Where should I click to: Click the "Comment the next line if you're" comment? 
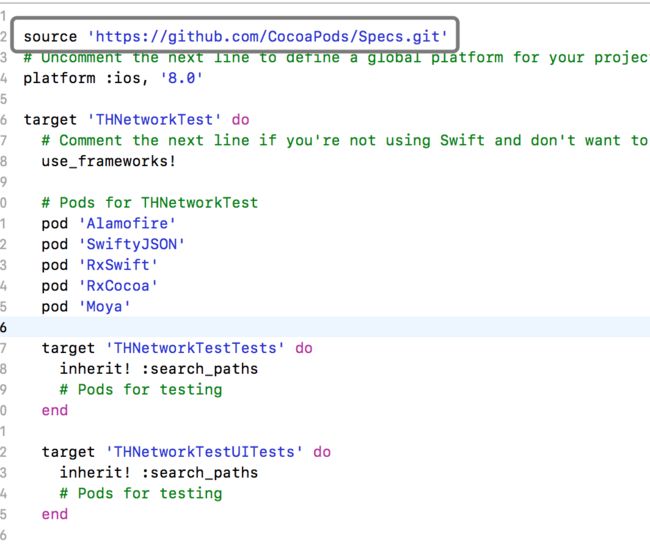(345, 140)
